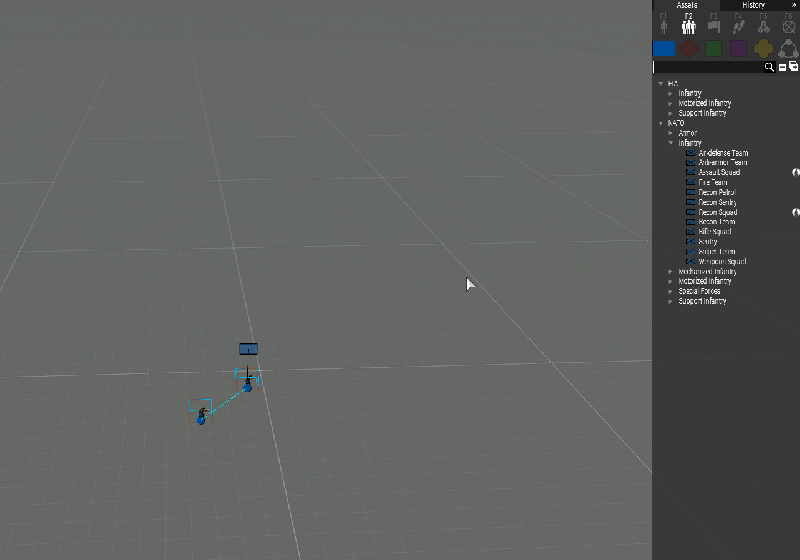Click the magnifying glass search icon
This screenshot has height=560, width=800.
[x=769, y=67]
